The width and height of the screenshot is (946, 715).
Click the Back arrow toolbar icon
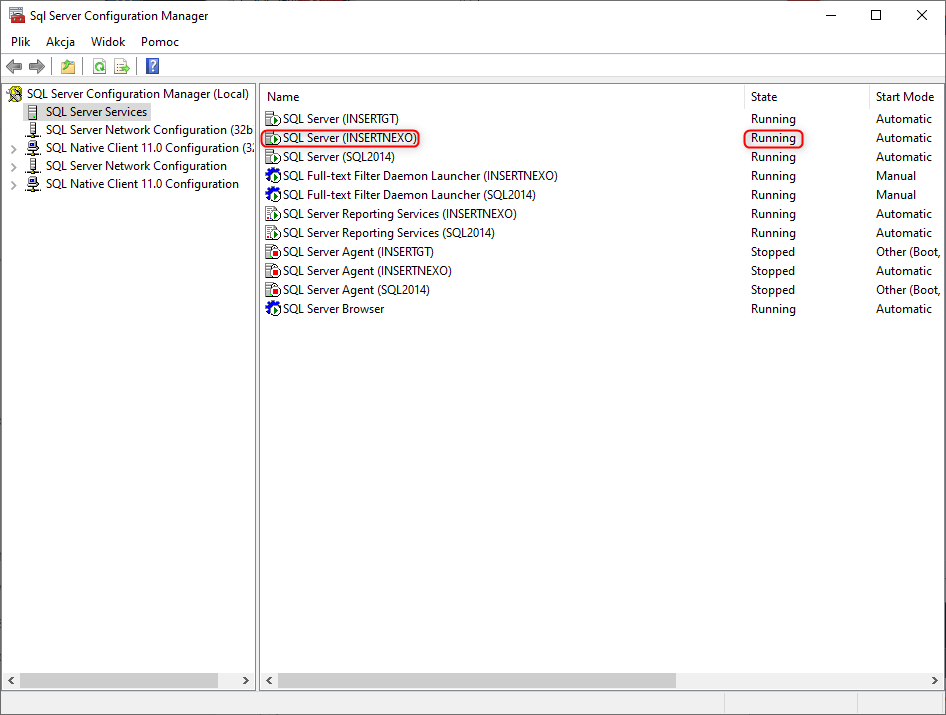(x=14, y=66)
